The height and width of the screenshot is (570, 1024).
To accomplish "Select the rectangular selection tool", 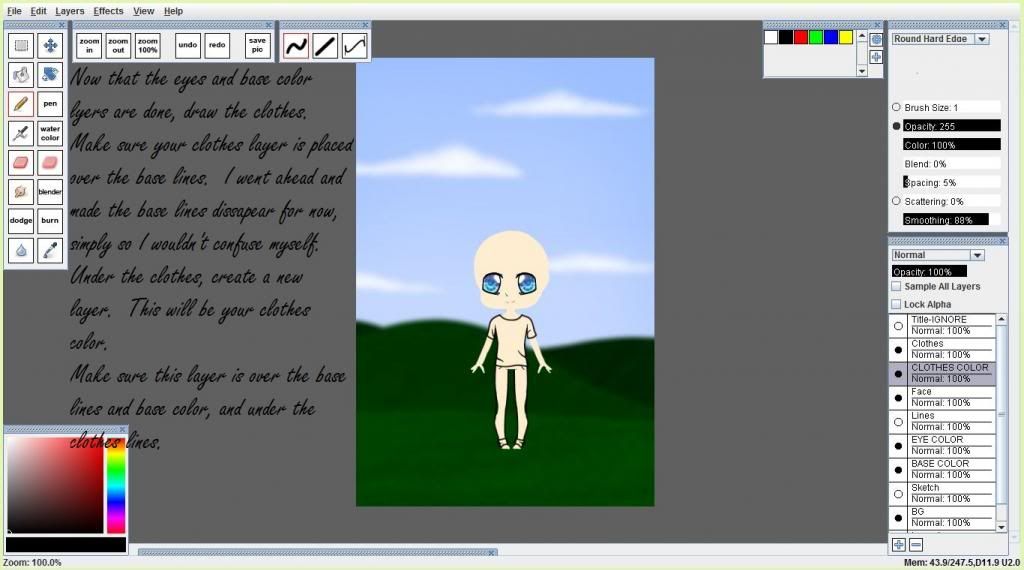I will (20, 45).
